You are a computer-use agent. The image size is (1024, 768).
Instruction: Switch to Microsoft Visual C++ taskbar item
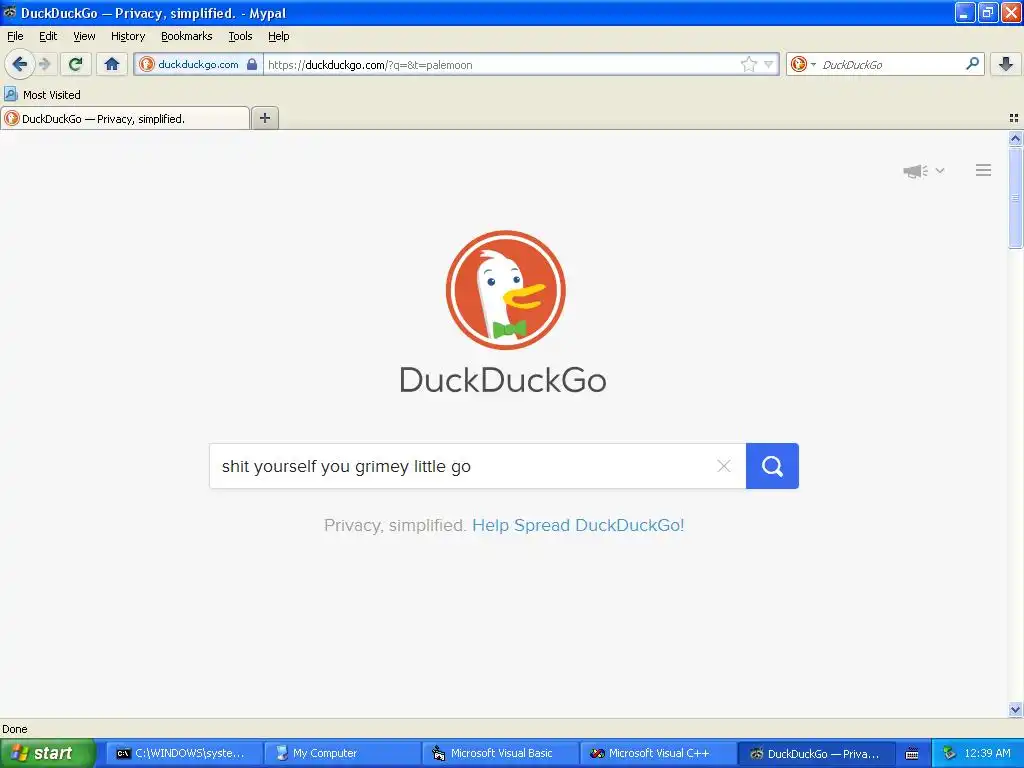(658, 753)
